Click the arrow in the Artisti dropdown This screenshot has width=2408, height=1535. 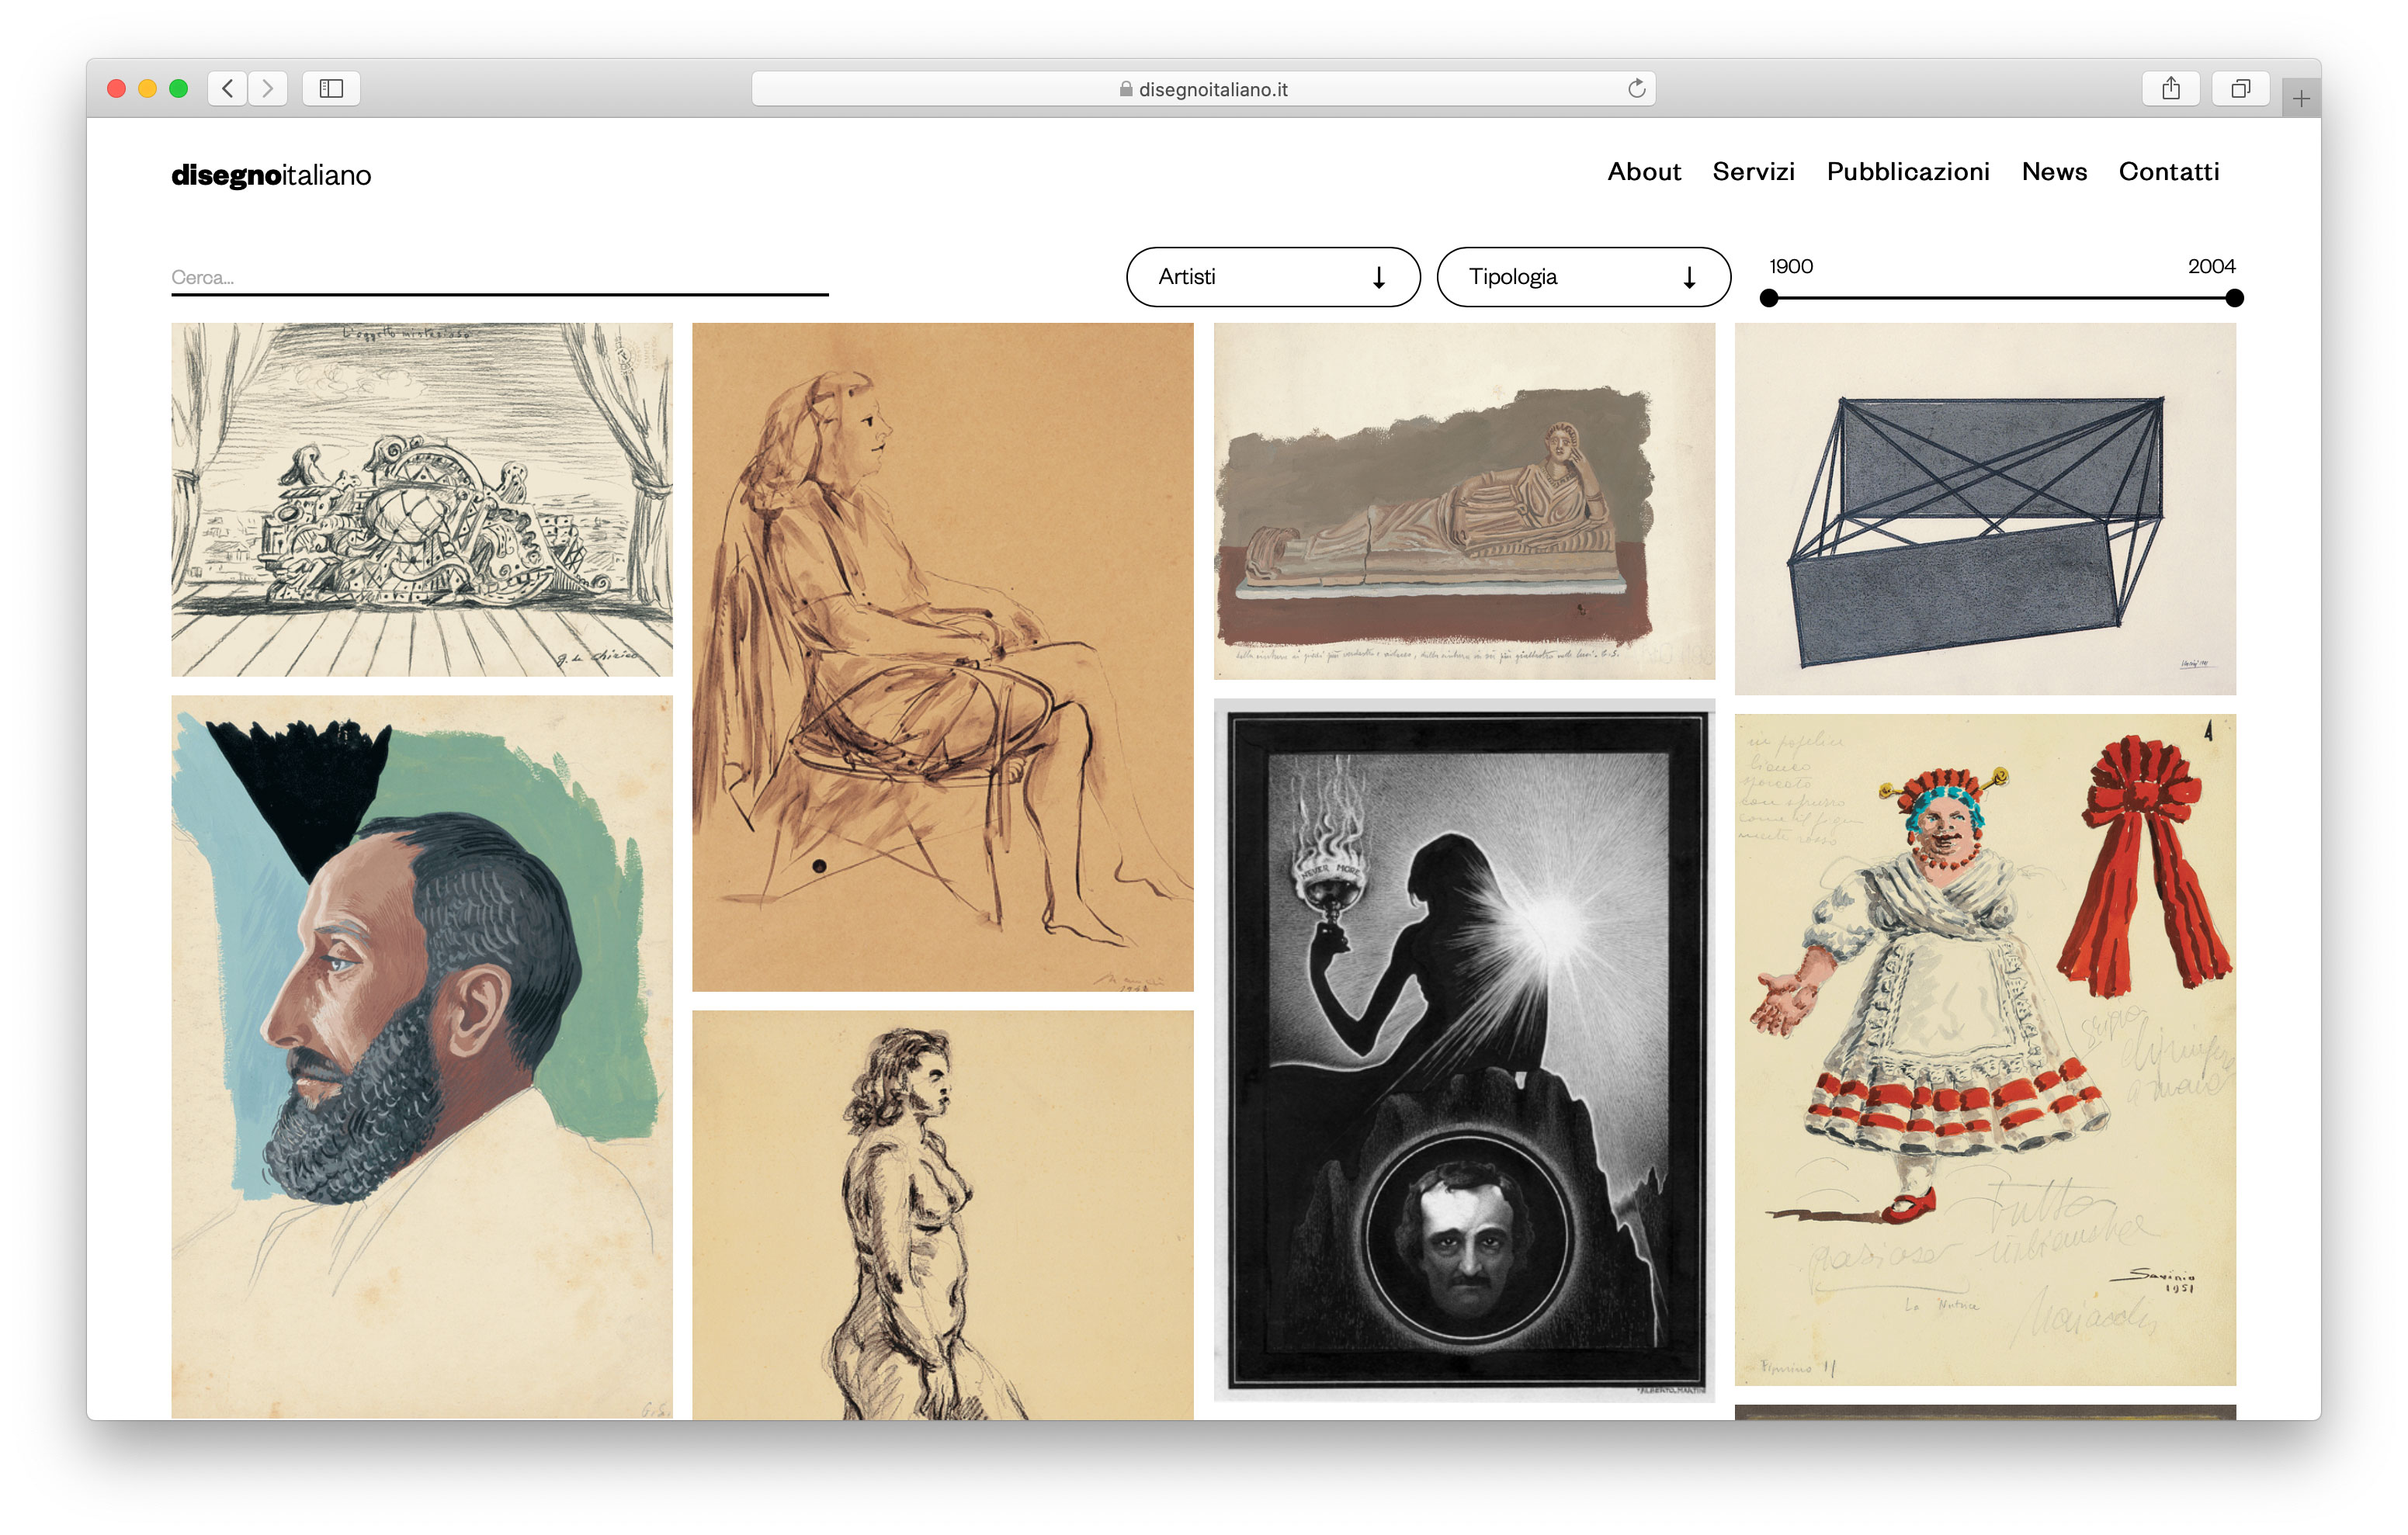[x=1379, y=277]
